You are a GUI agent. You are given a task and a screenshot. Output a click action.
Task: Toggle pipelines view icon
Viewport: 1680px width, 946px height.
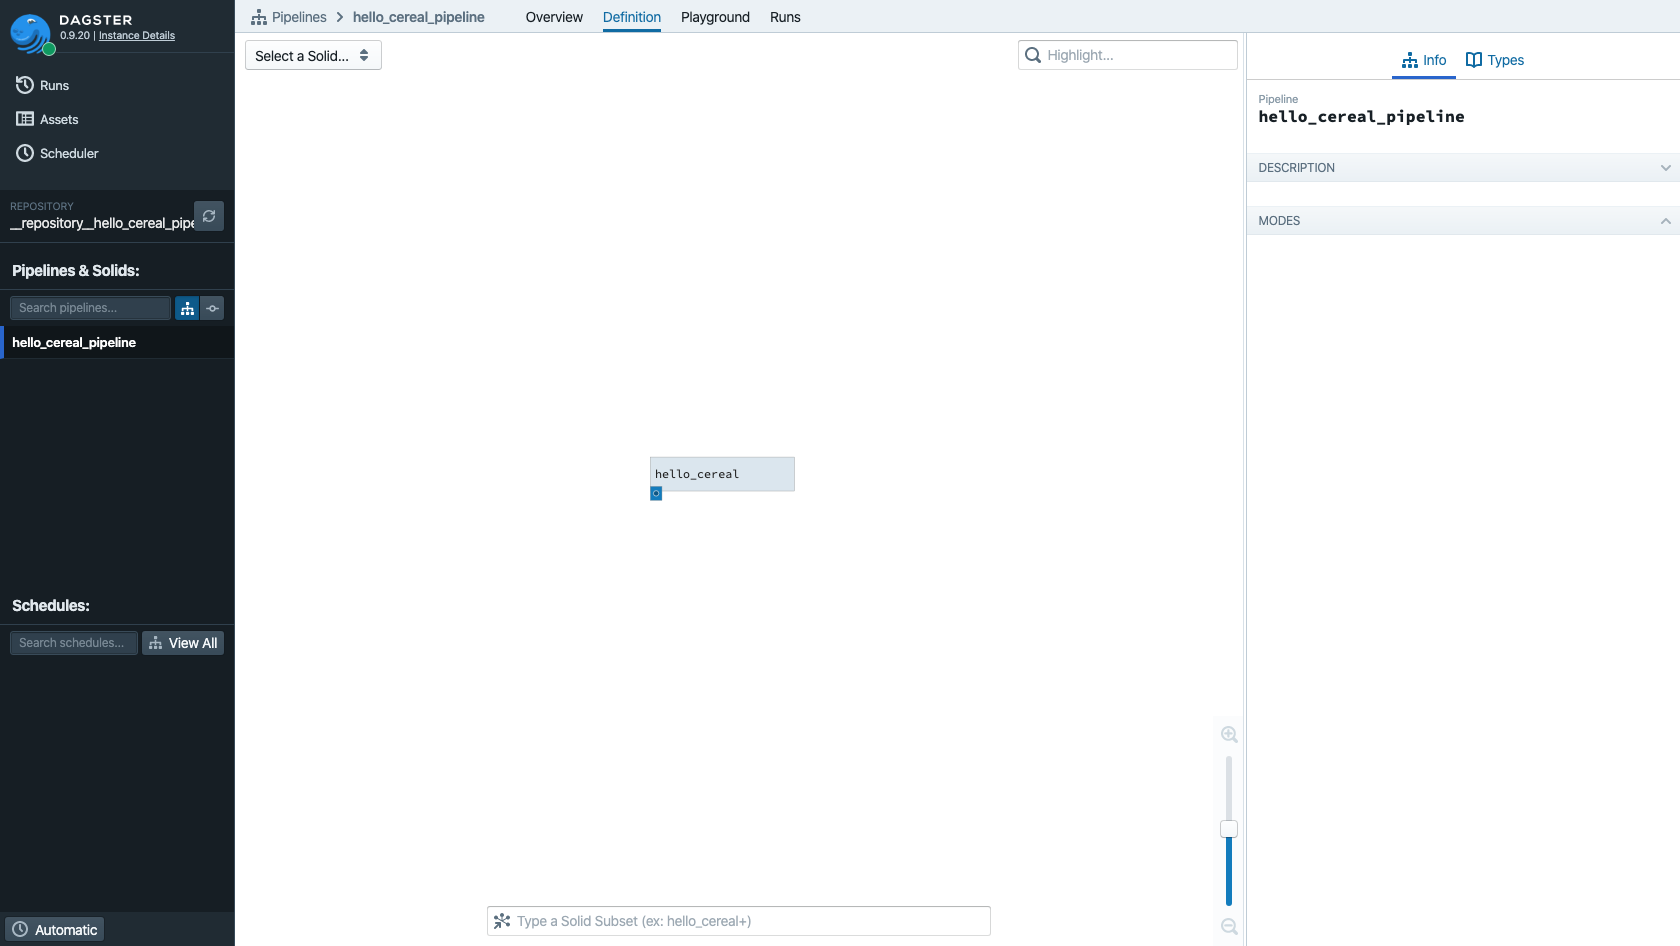tap(187, 308)
